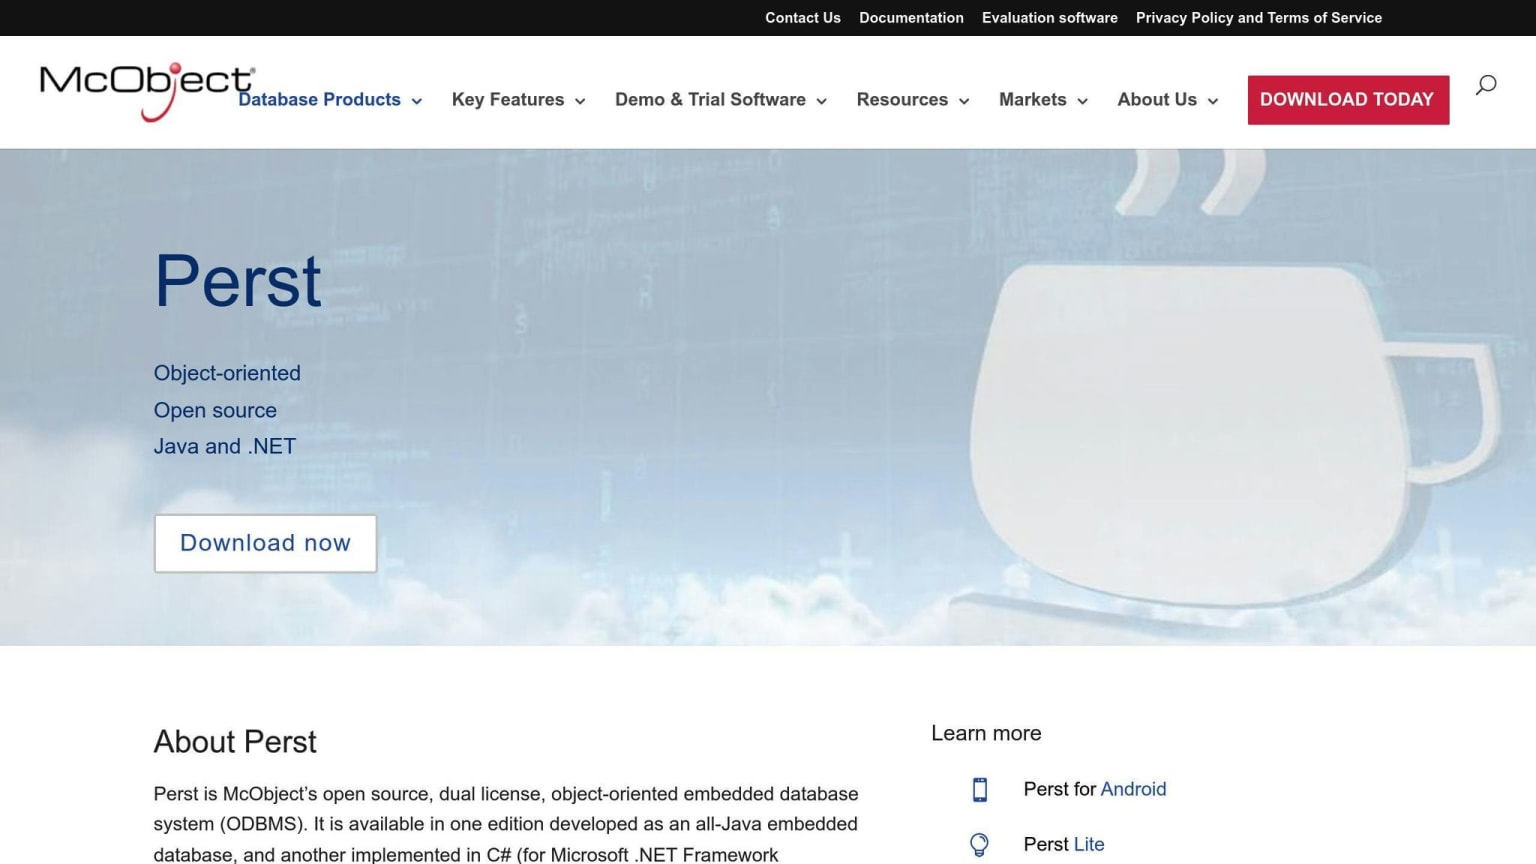Click the About Perst heading

tap(235, 742)
